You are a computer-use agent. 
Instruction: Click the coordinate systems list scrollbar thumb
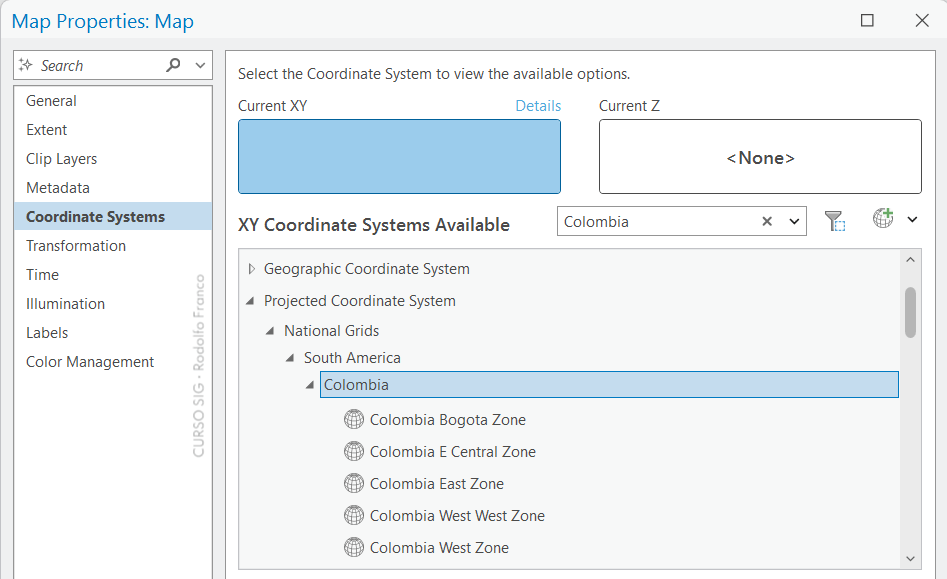910,312
